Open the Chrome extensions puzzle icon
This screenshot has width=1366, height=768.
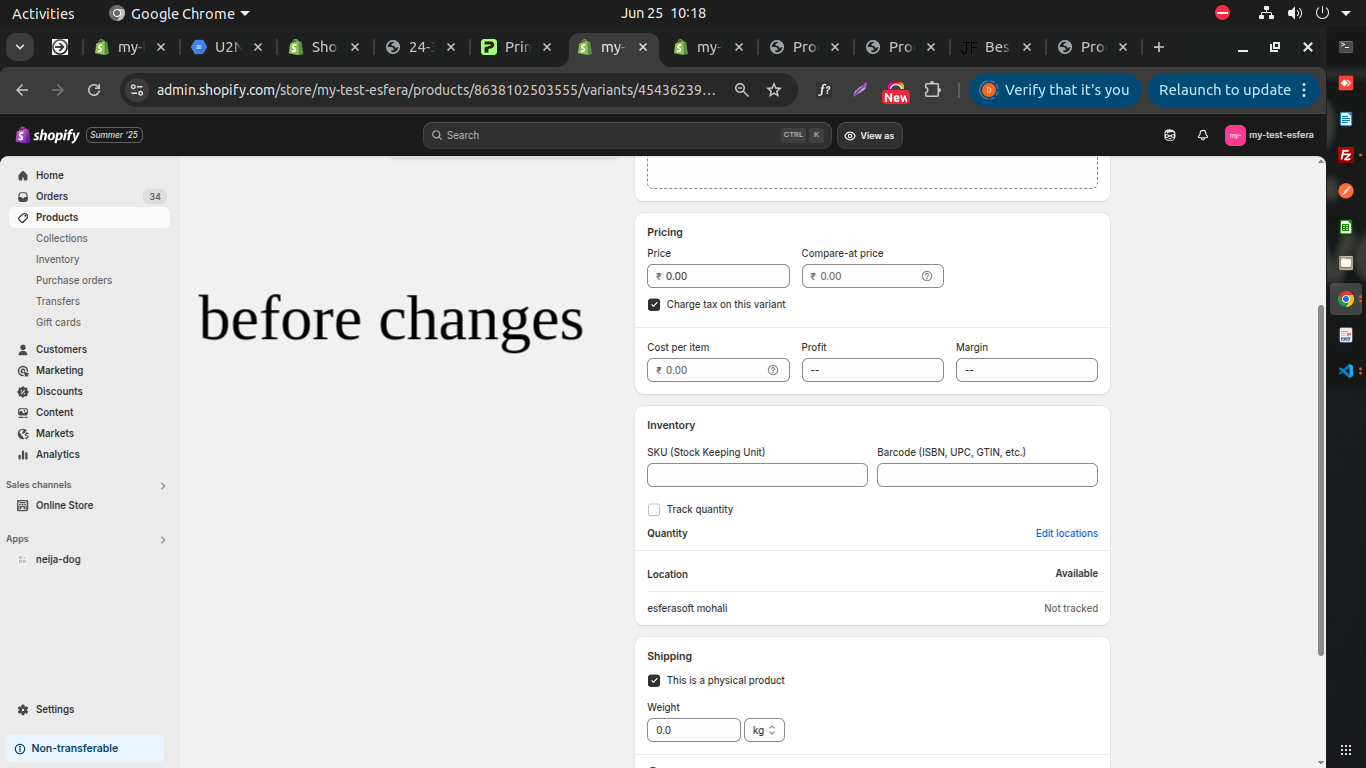pos(932,90)
